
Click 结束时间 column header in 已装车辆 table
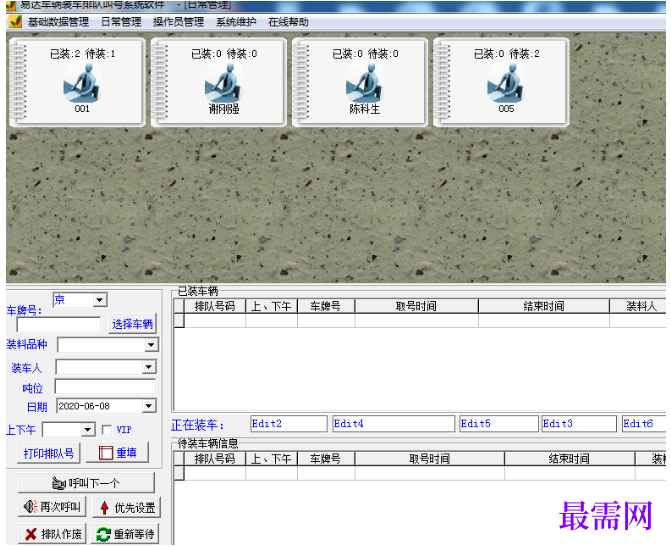544,306
